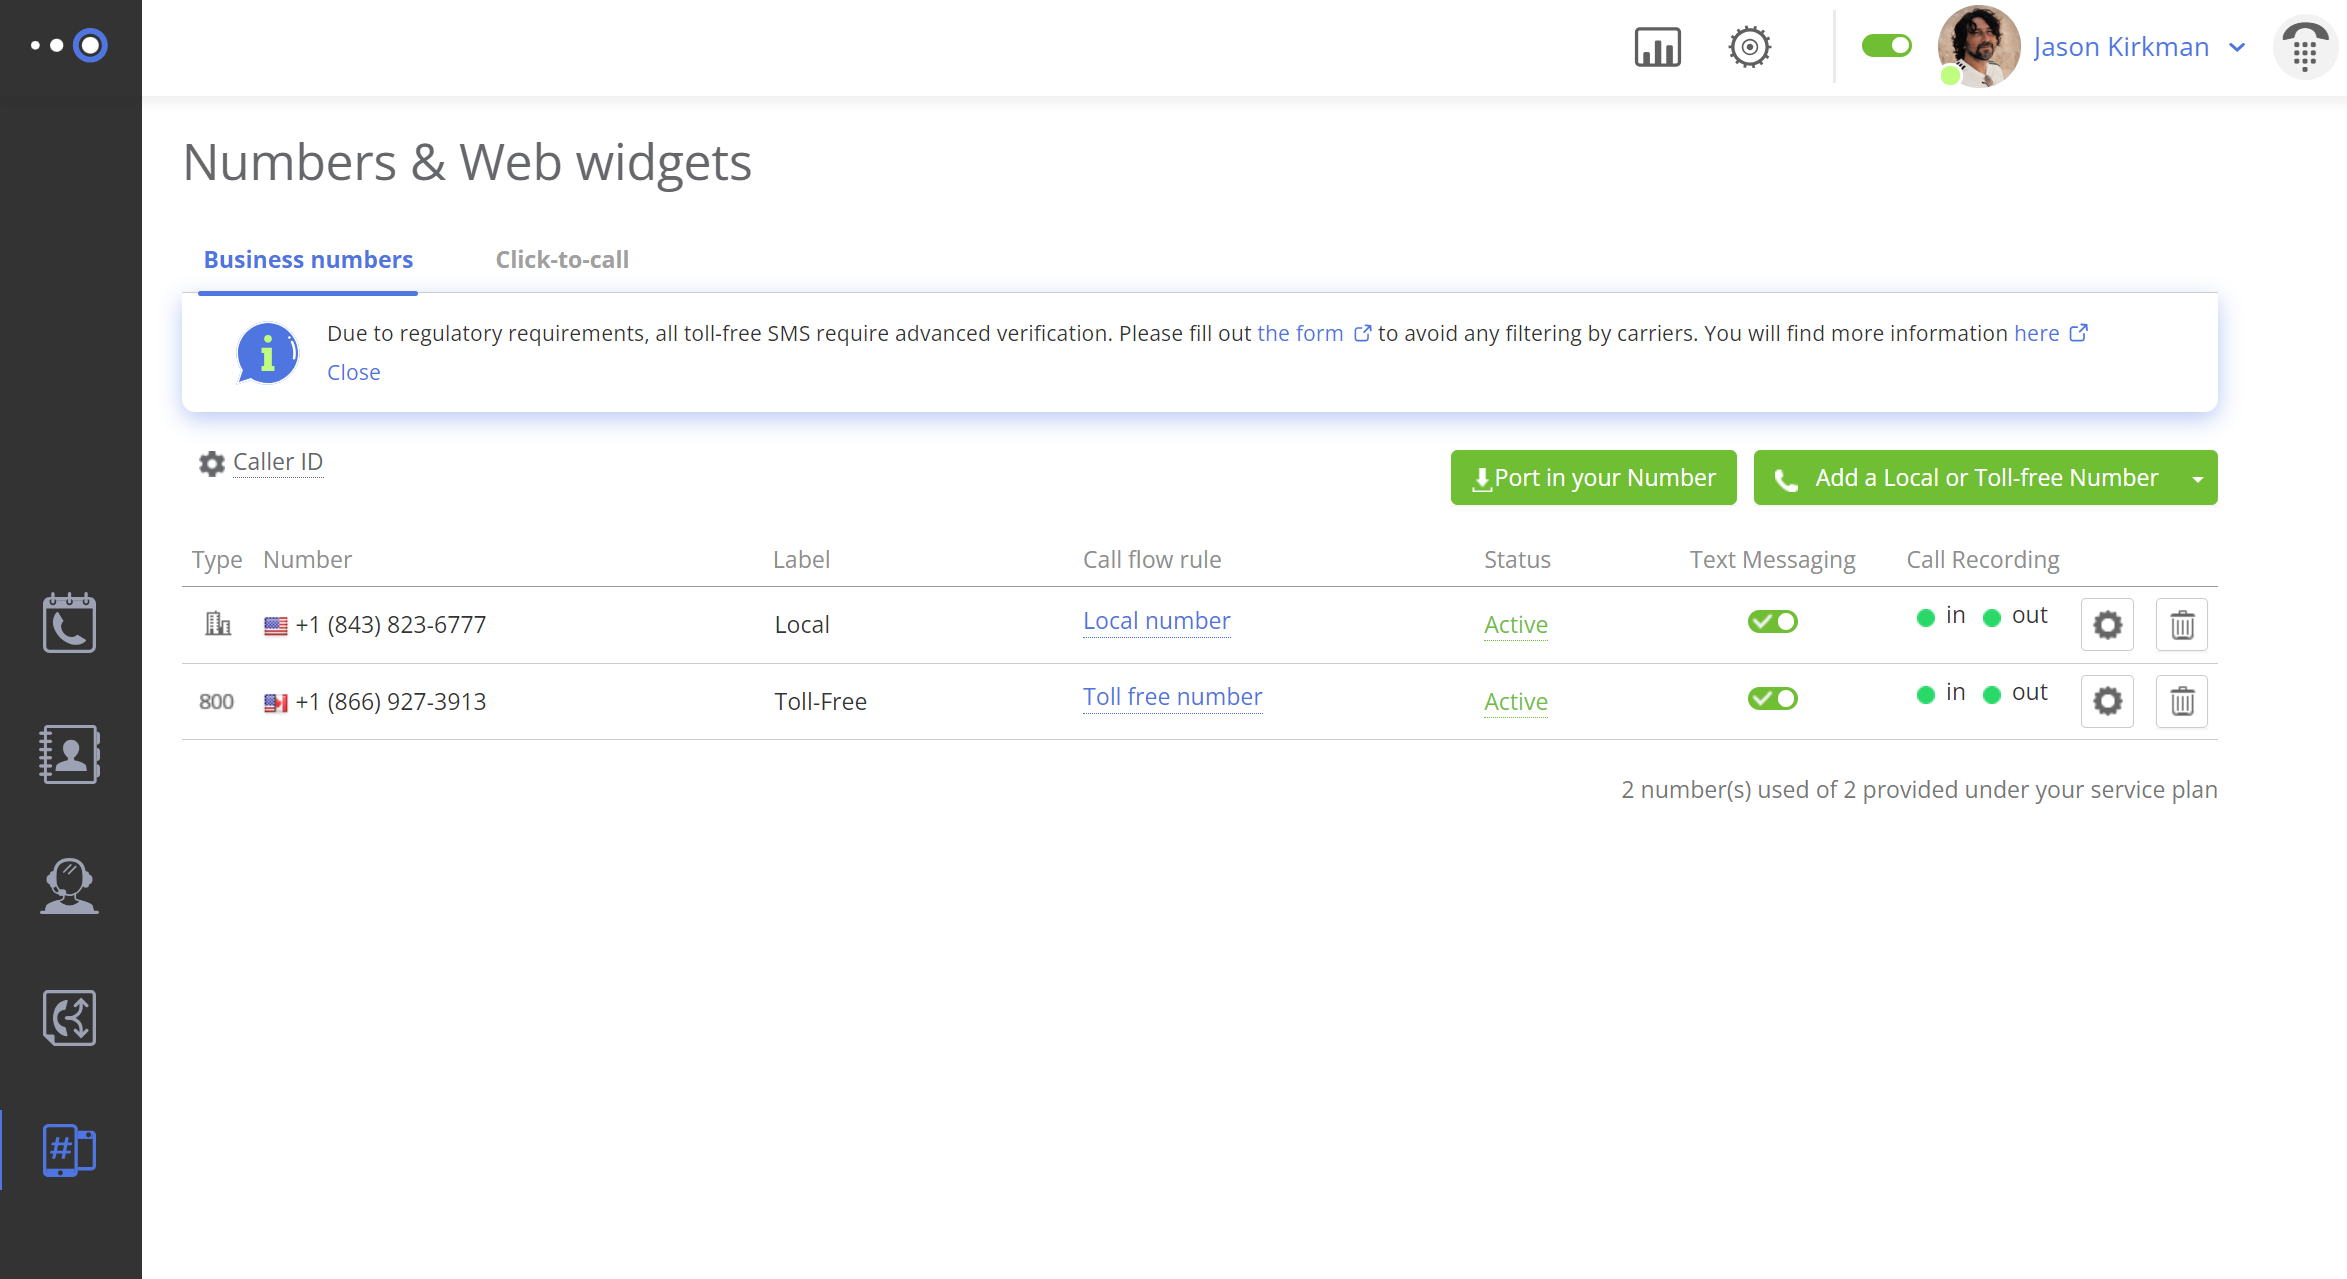Click the Call Recording column header
2347x1279 pixels.
[1982, 560]
